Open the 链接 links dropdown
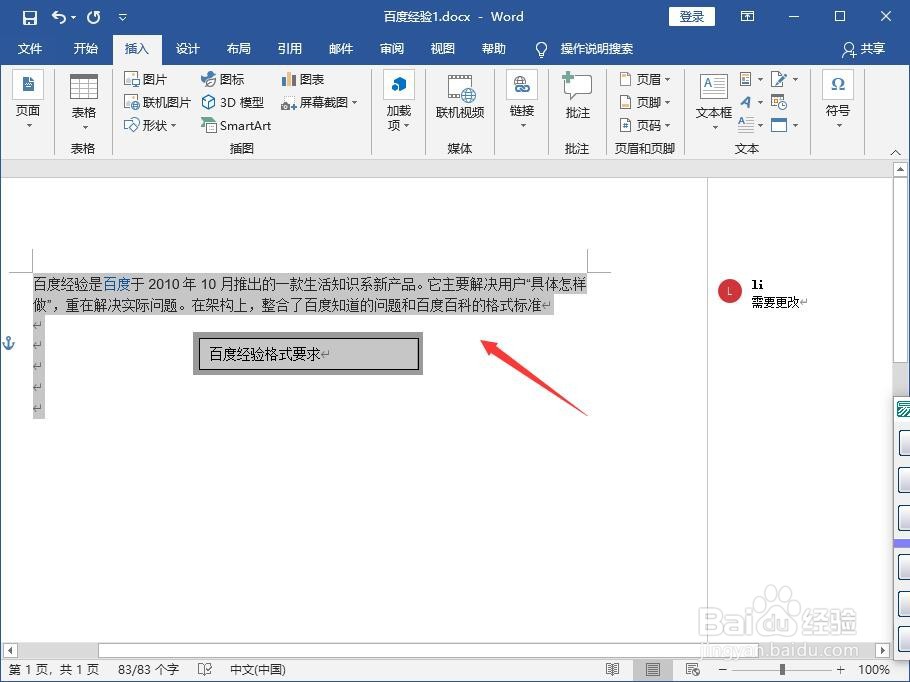This screenshot has width=910, height=682. pos(522,100)
